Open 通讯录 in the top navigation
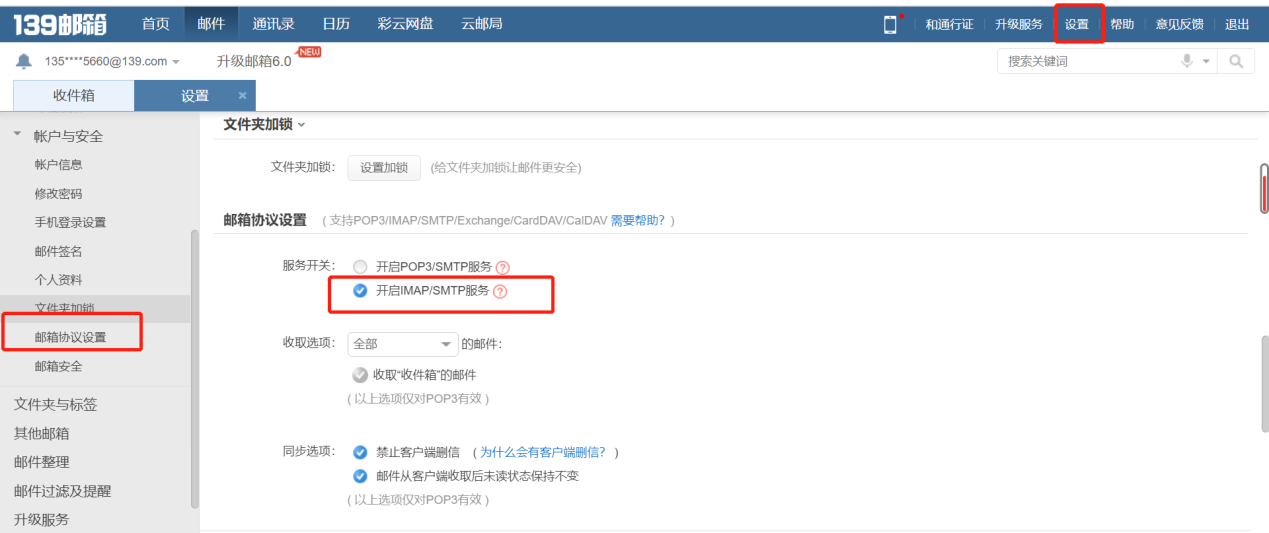The image size is (1269, 533). (x=273, y=24)
